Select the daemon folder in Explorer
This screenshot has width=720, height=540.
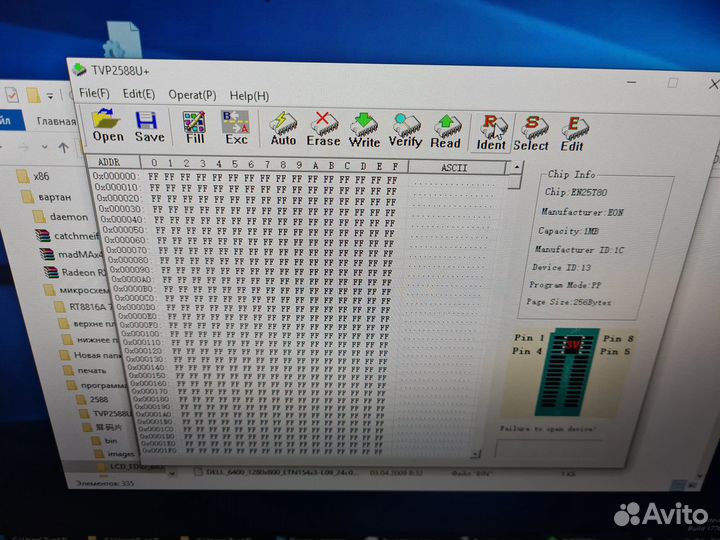[x=61, y=217]
